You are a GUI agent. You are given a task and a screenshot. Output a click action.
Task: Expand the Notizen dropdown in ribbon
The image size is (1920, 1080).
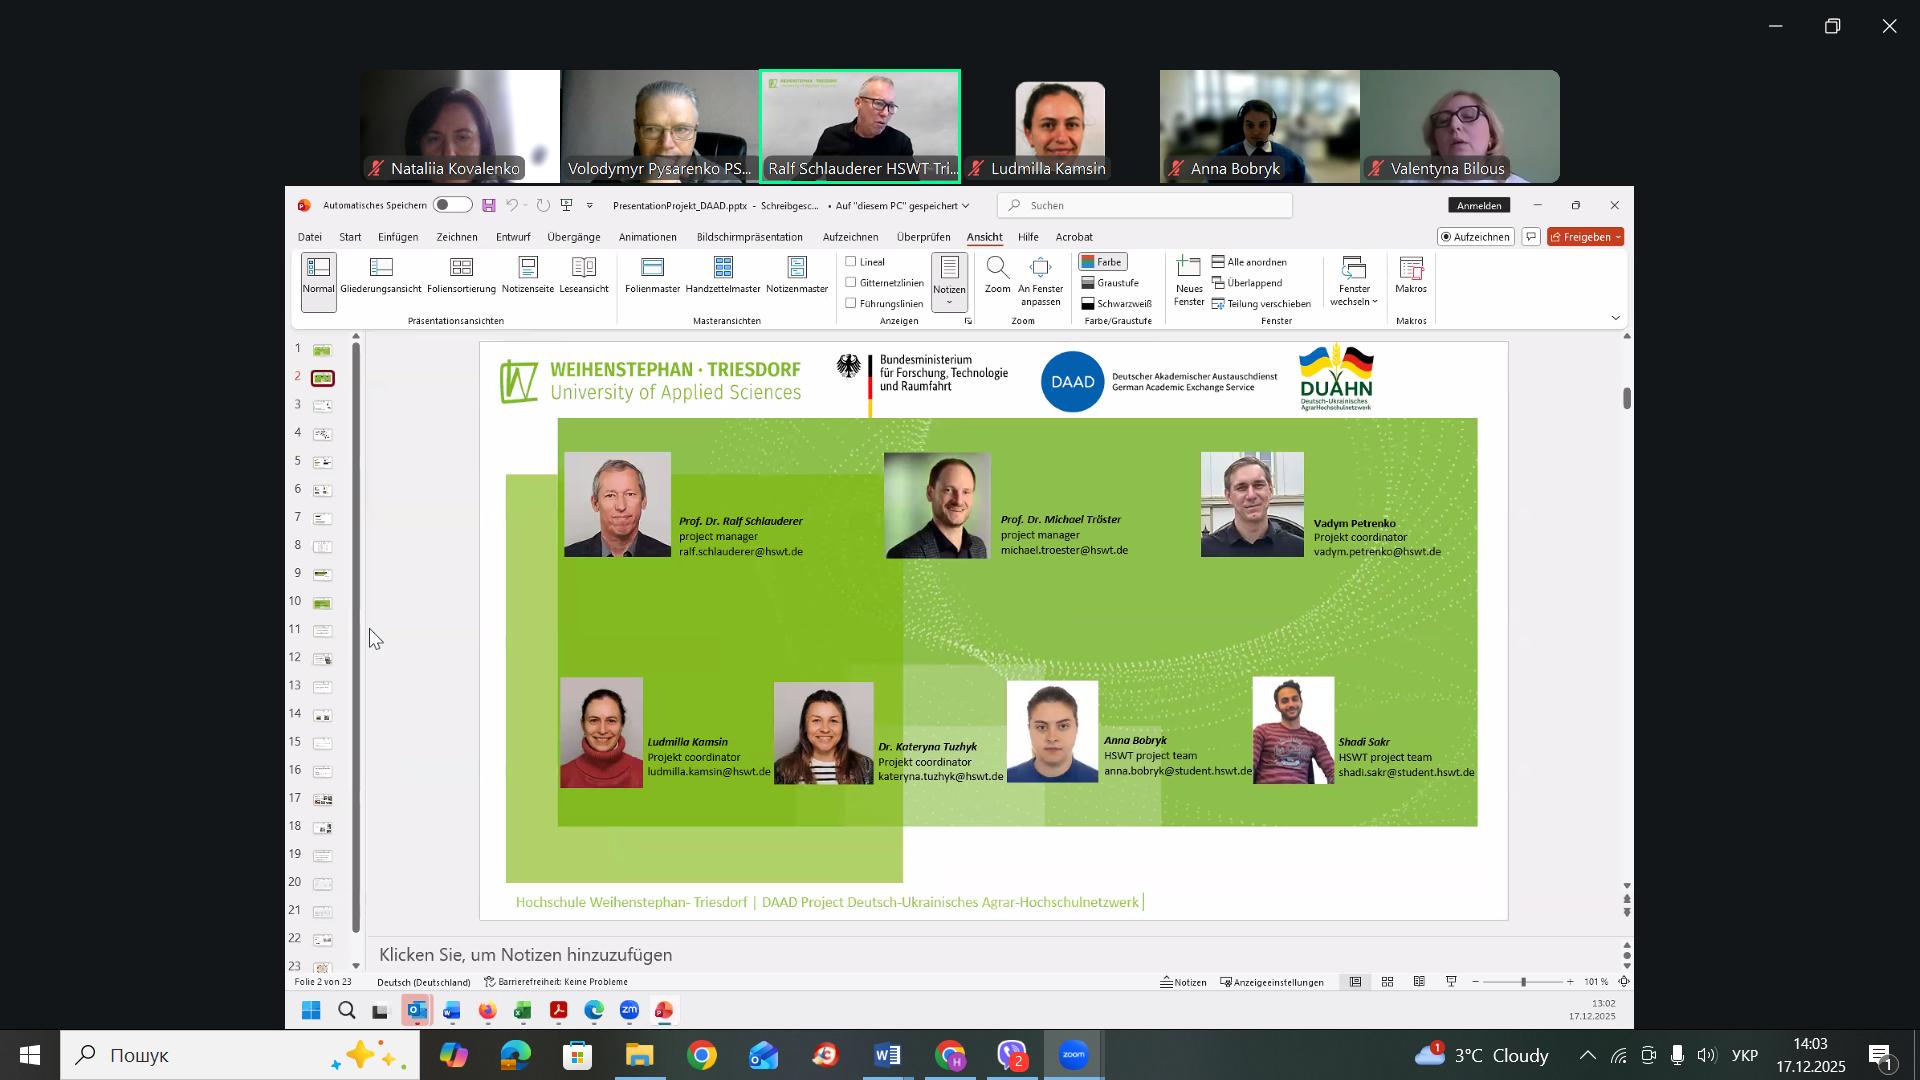pos(949,302)
